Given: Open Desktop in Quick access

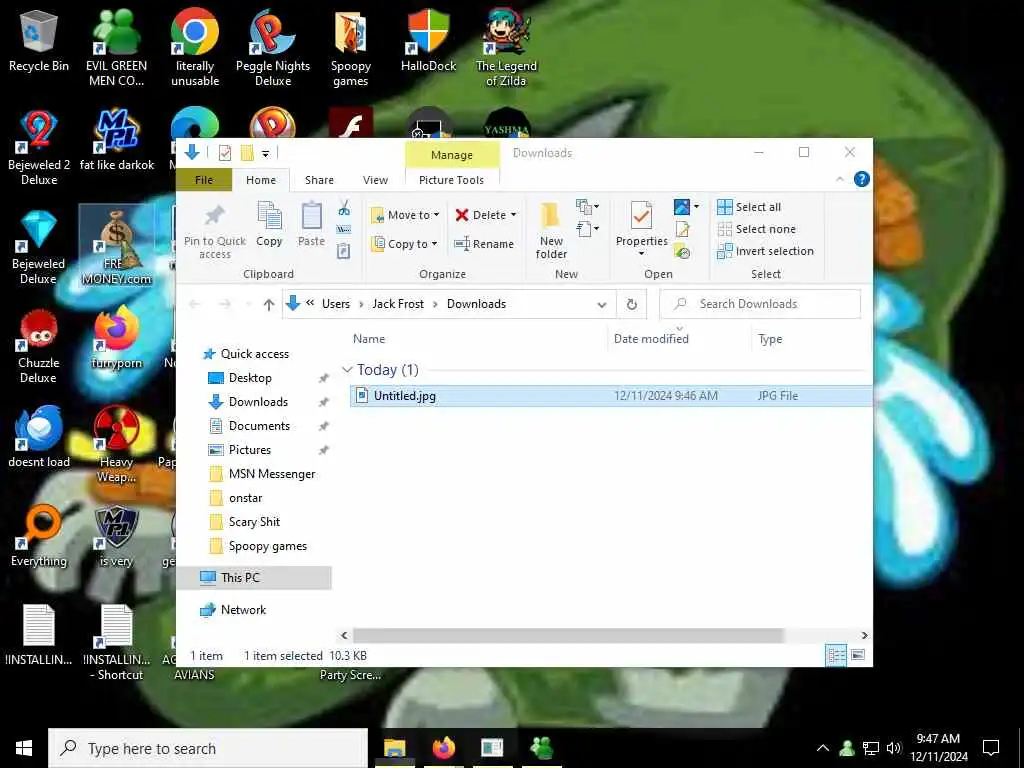Looking at the screenshot, I should point(249,377).
